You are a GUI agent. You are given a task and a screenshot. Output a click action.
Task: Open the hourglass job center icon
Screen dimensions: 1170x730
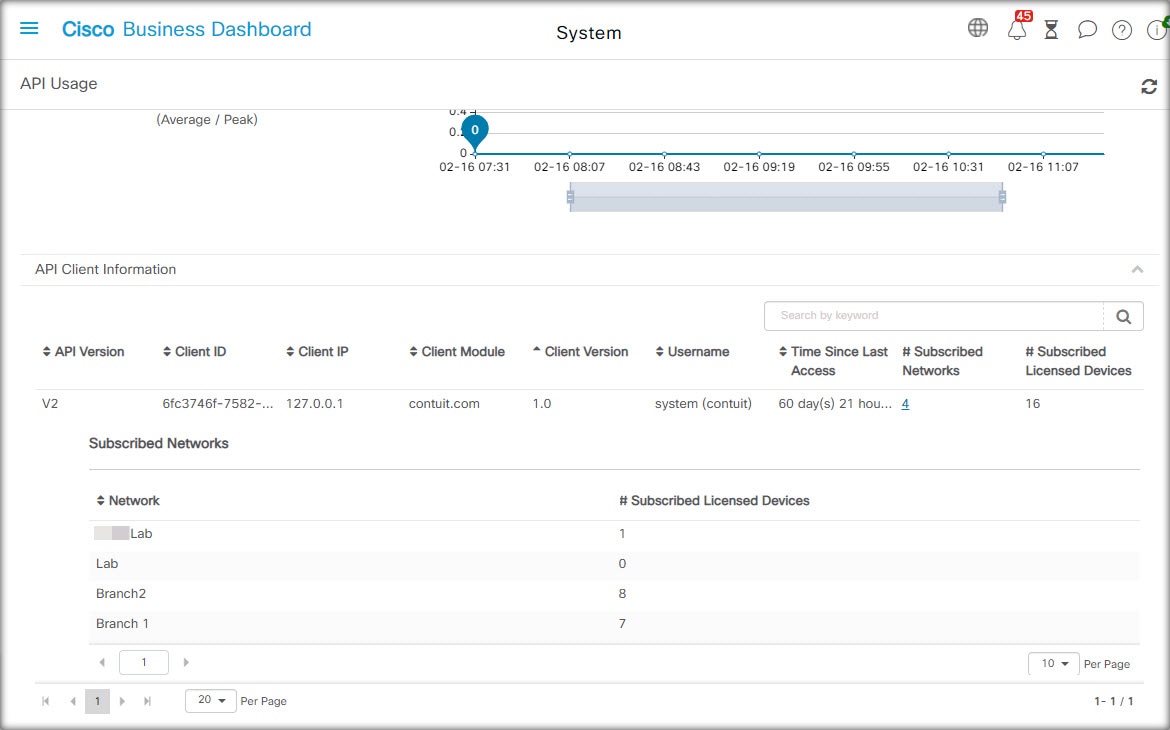pos(1051,30)
